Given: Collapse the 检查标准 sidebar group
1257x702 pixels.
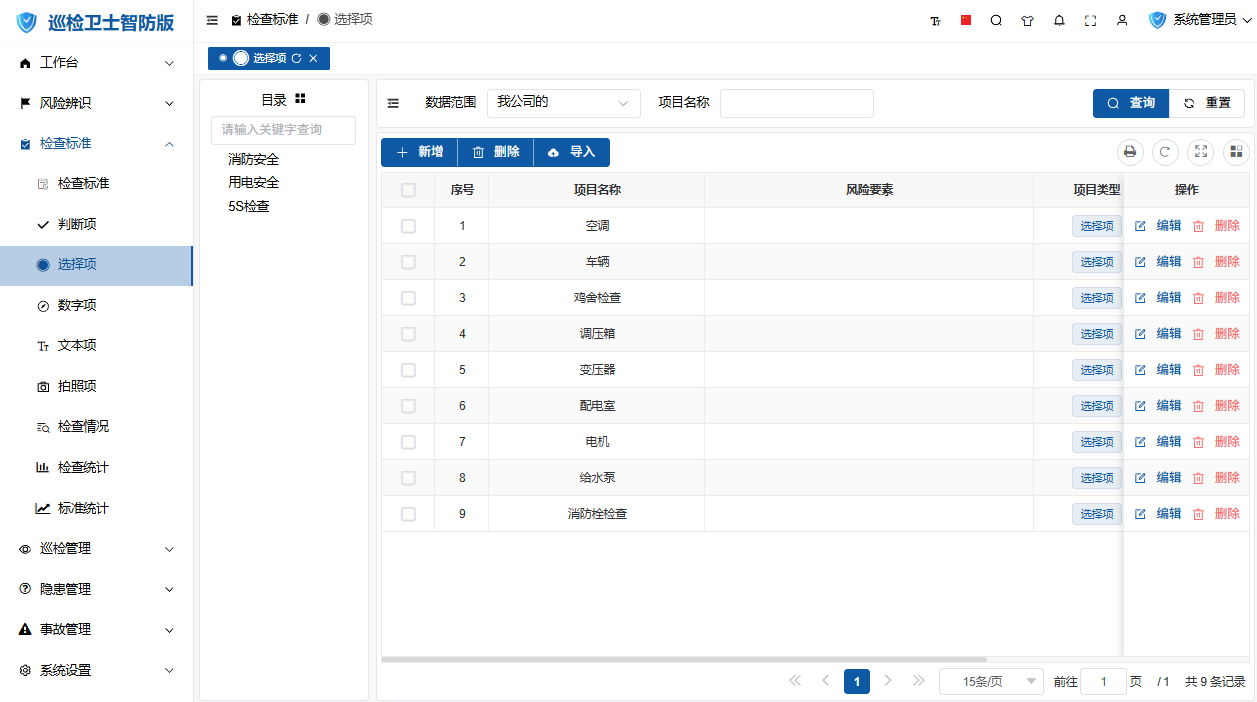Looking at the screenshot, I should coord(96,144).
